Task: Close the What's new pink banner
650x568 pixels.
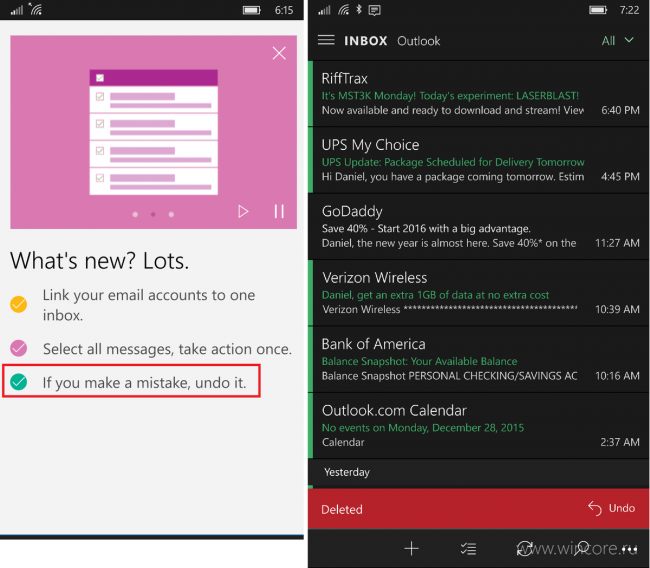Action: [x=279, y=53]
